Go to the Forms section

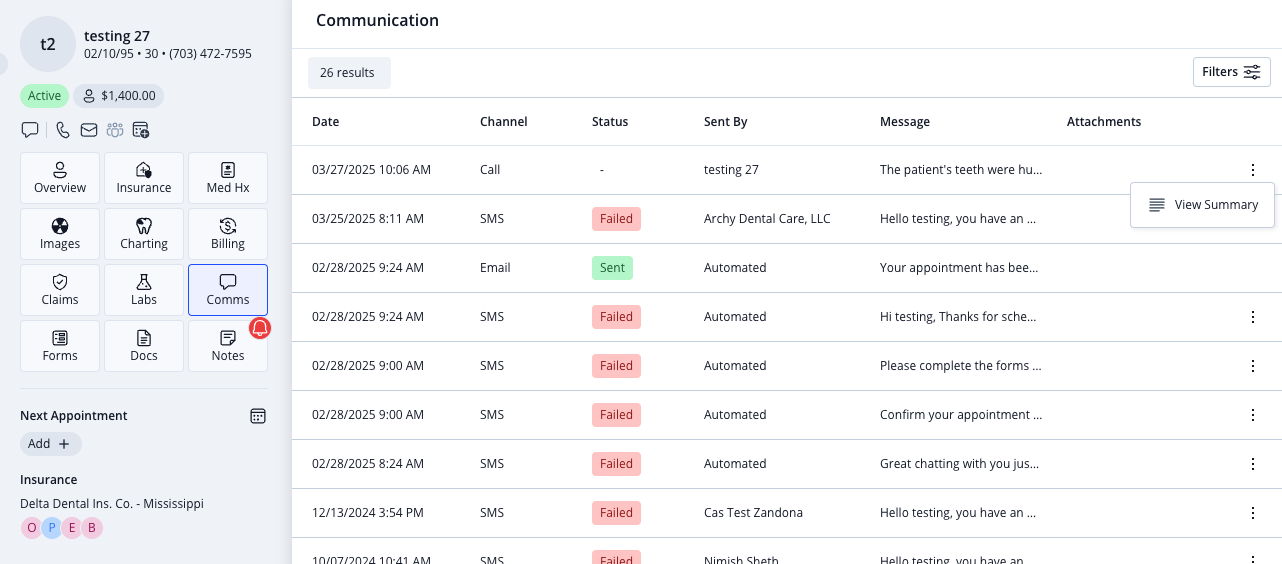[60, 346]
